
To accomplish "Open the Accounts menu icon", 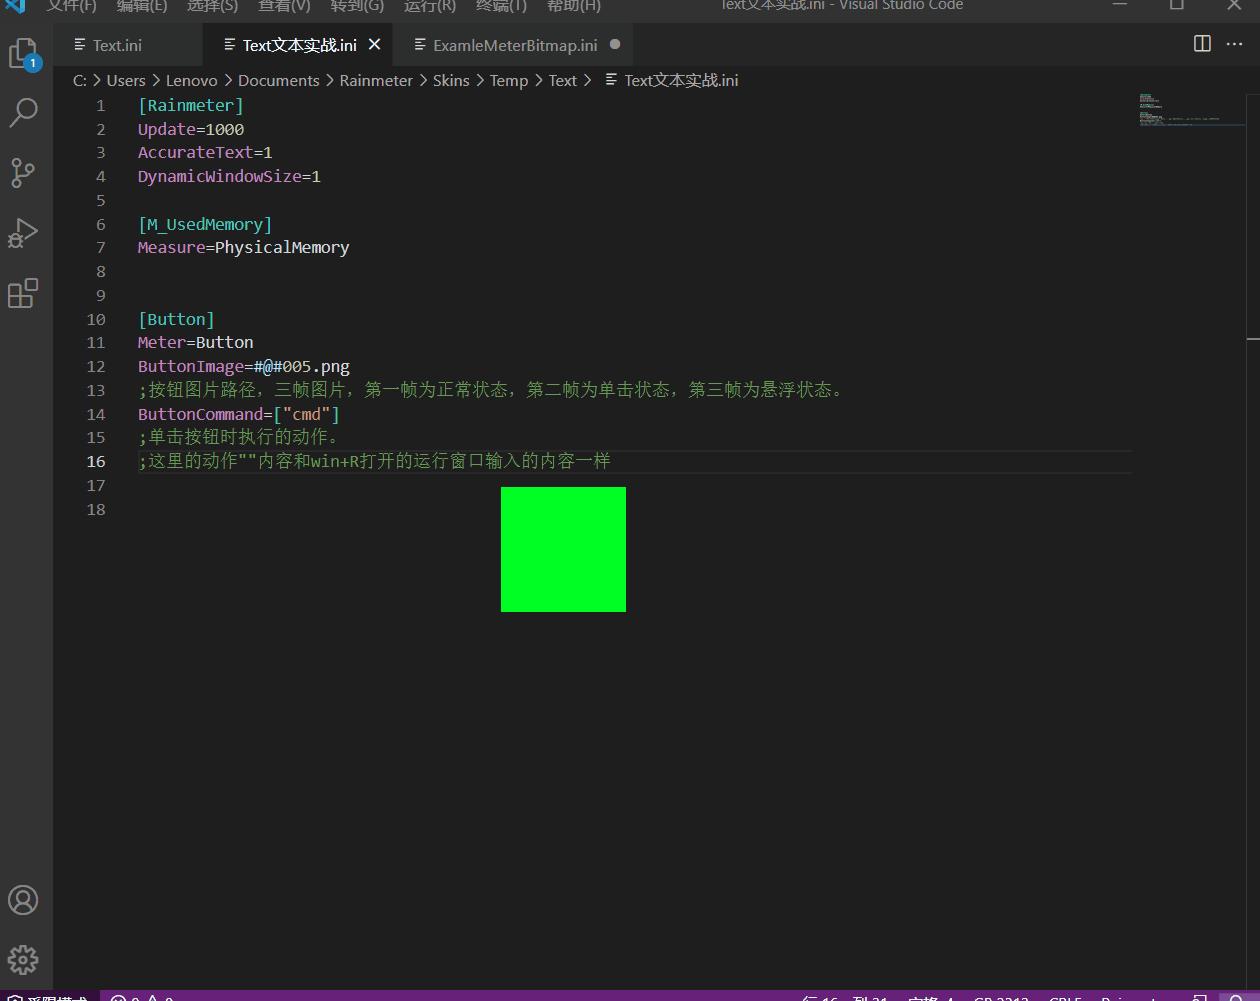I will (x=24, y=900).
